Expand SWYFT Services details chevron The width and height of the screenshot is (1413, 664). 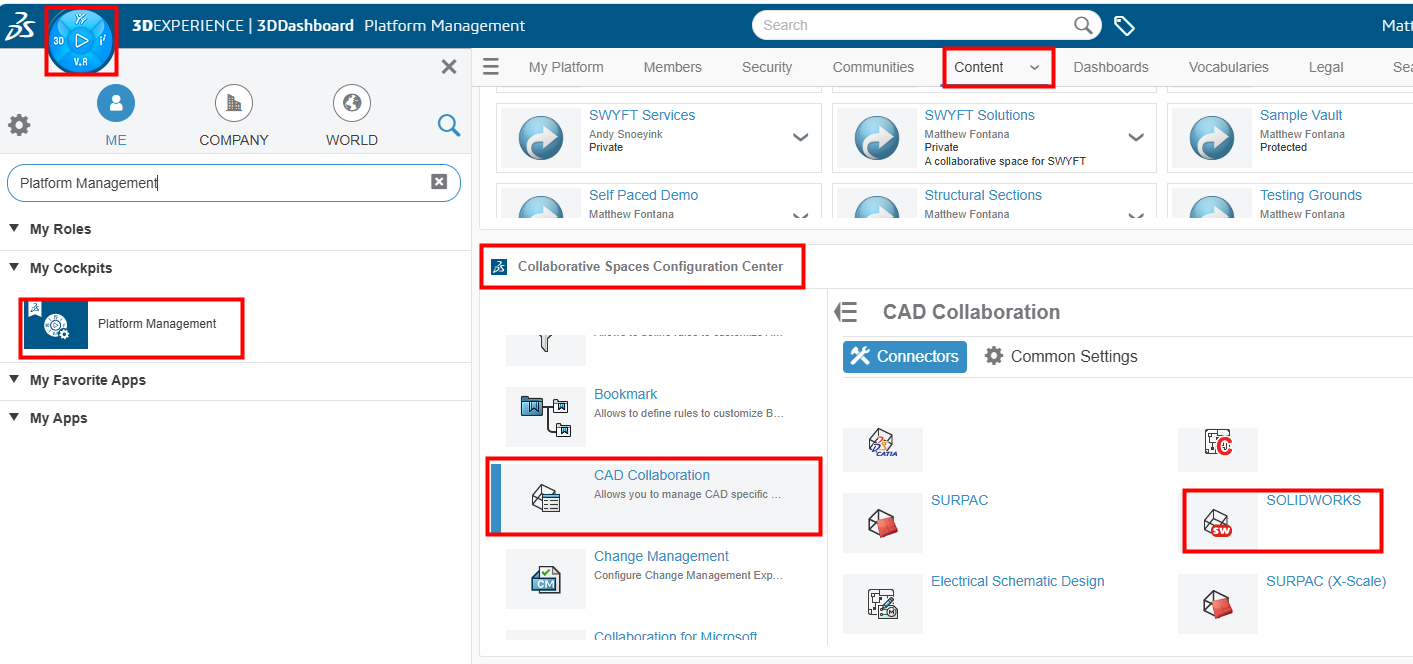tap(800, 137)
